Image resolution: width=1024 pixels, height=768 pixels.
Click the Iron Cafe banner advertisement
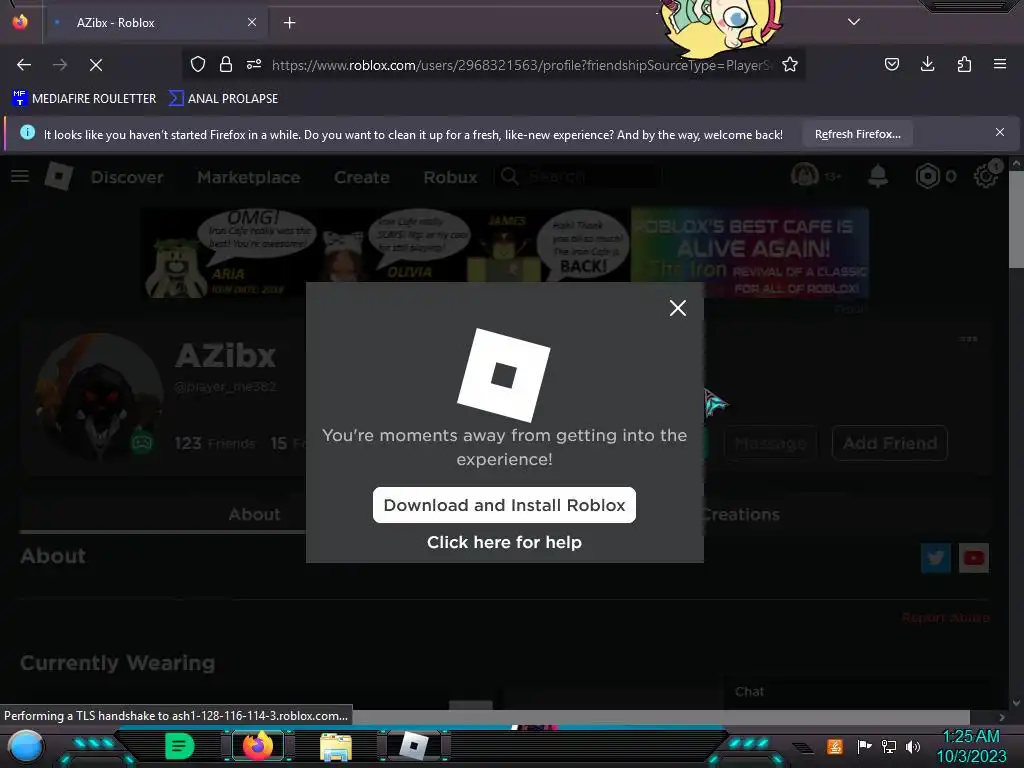coord(505,253)
